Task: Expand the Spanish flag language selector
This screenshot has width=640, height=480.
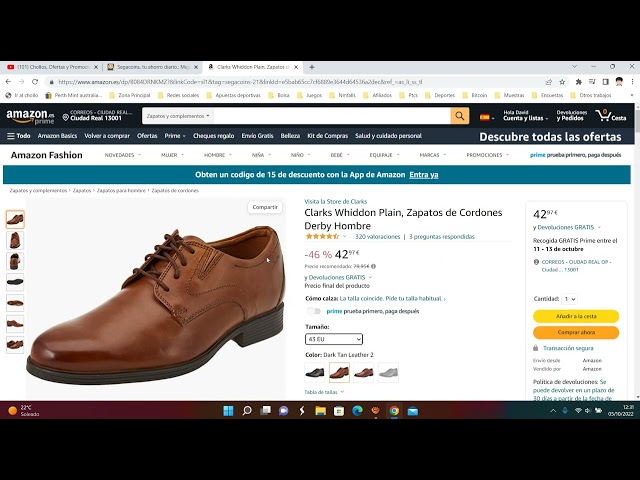Action: (x=487, y=117)
